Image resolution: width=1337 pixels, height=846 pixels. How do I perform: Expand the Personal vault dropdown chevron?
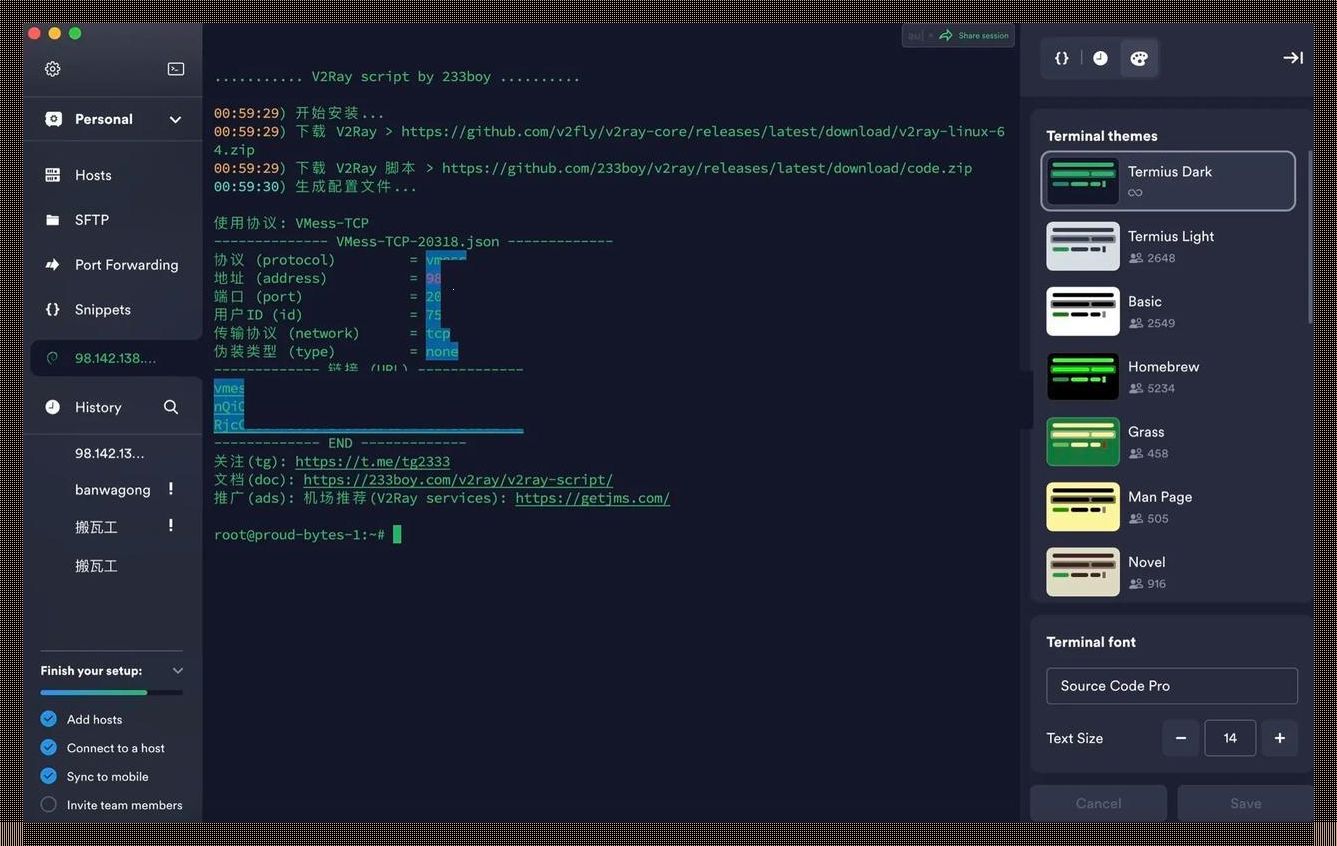(x=175, y=119)
